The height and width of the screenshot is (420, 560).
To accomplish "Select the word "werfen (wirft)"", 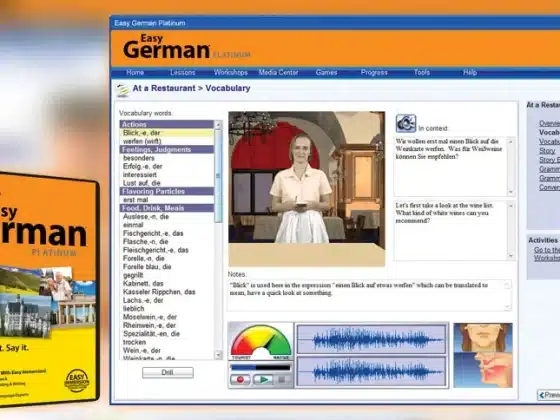I will 166,141.
